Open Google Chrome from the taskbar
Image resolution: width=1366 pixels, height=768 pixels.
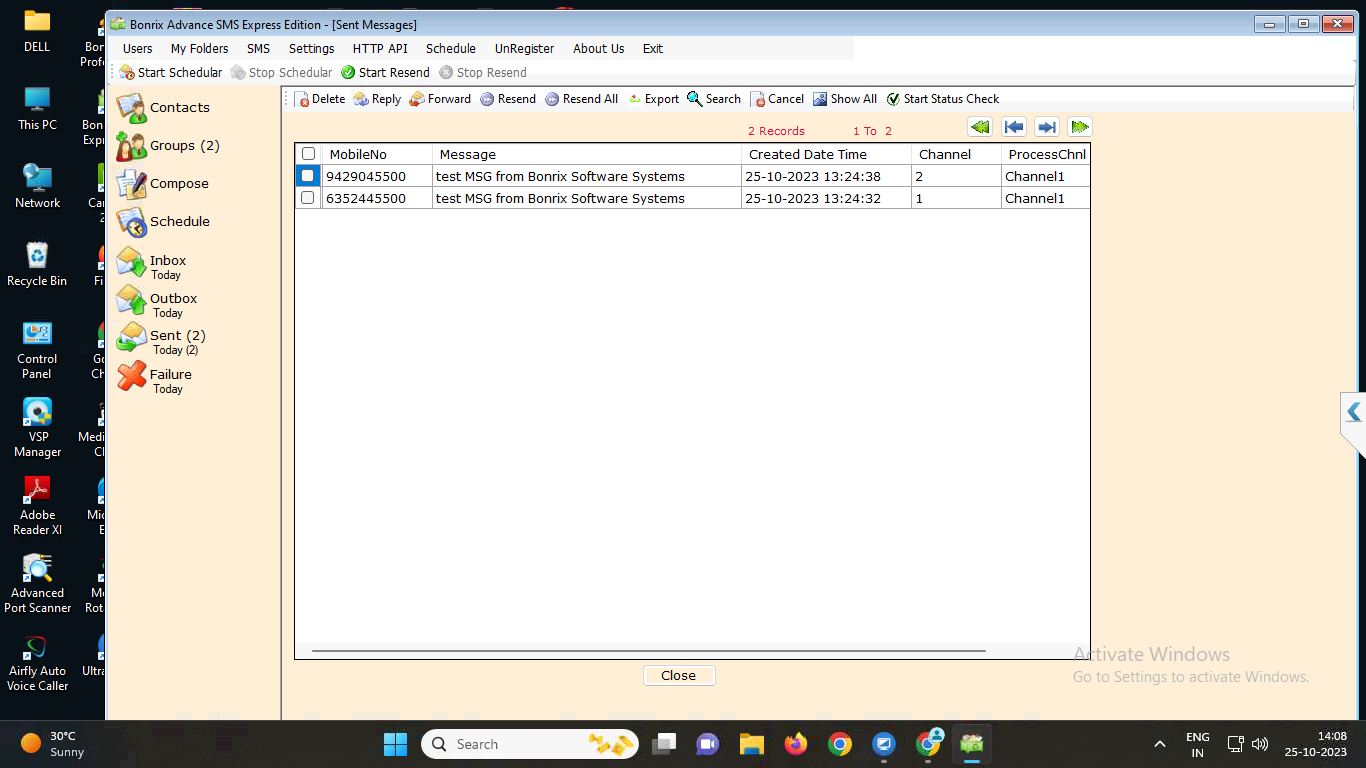(840, 744)
